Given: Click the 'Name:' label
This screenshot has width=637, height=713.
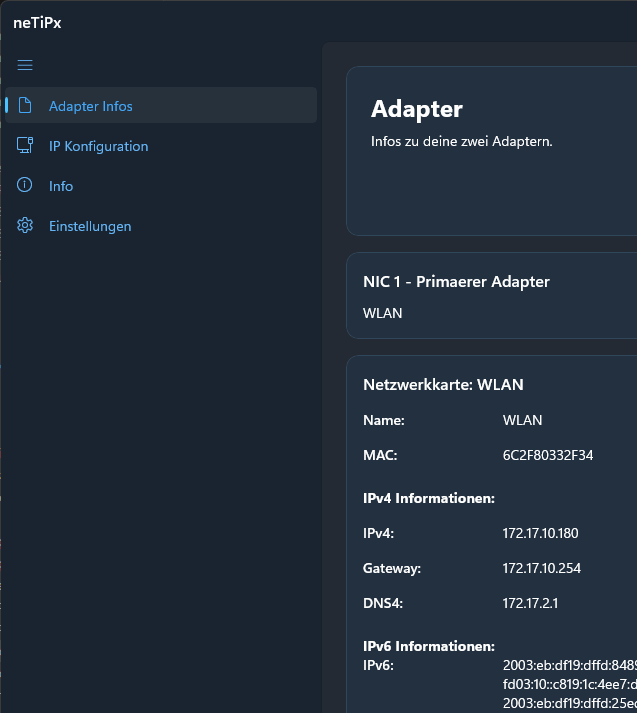Looking at the screenshot, I should click(384, 420).
